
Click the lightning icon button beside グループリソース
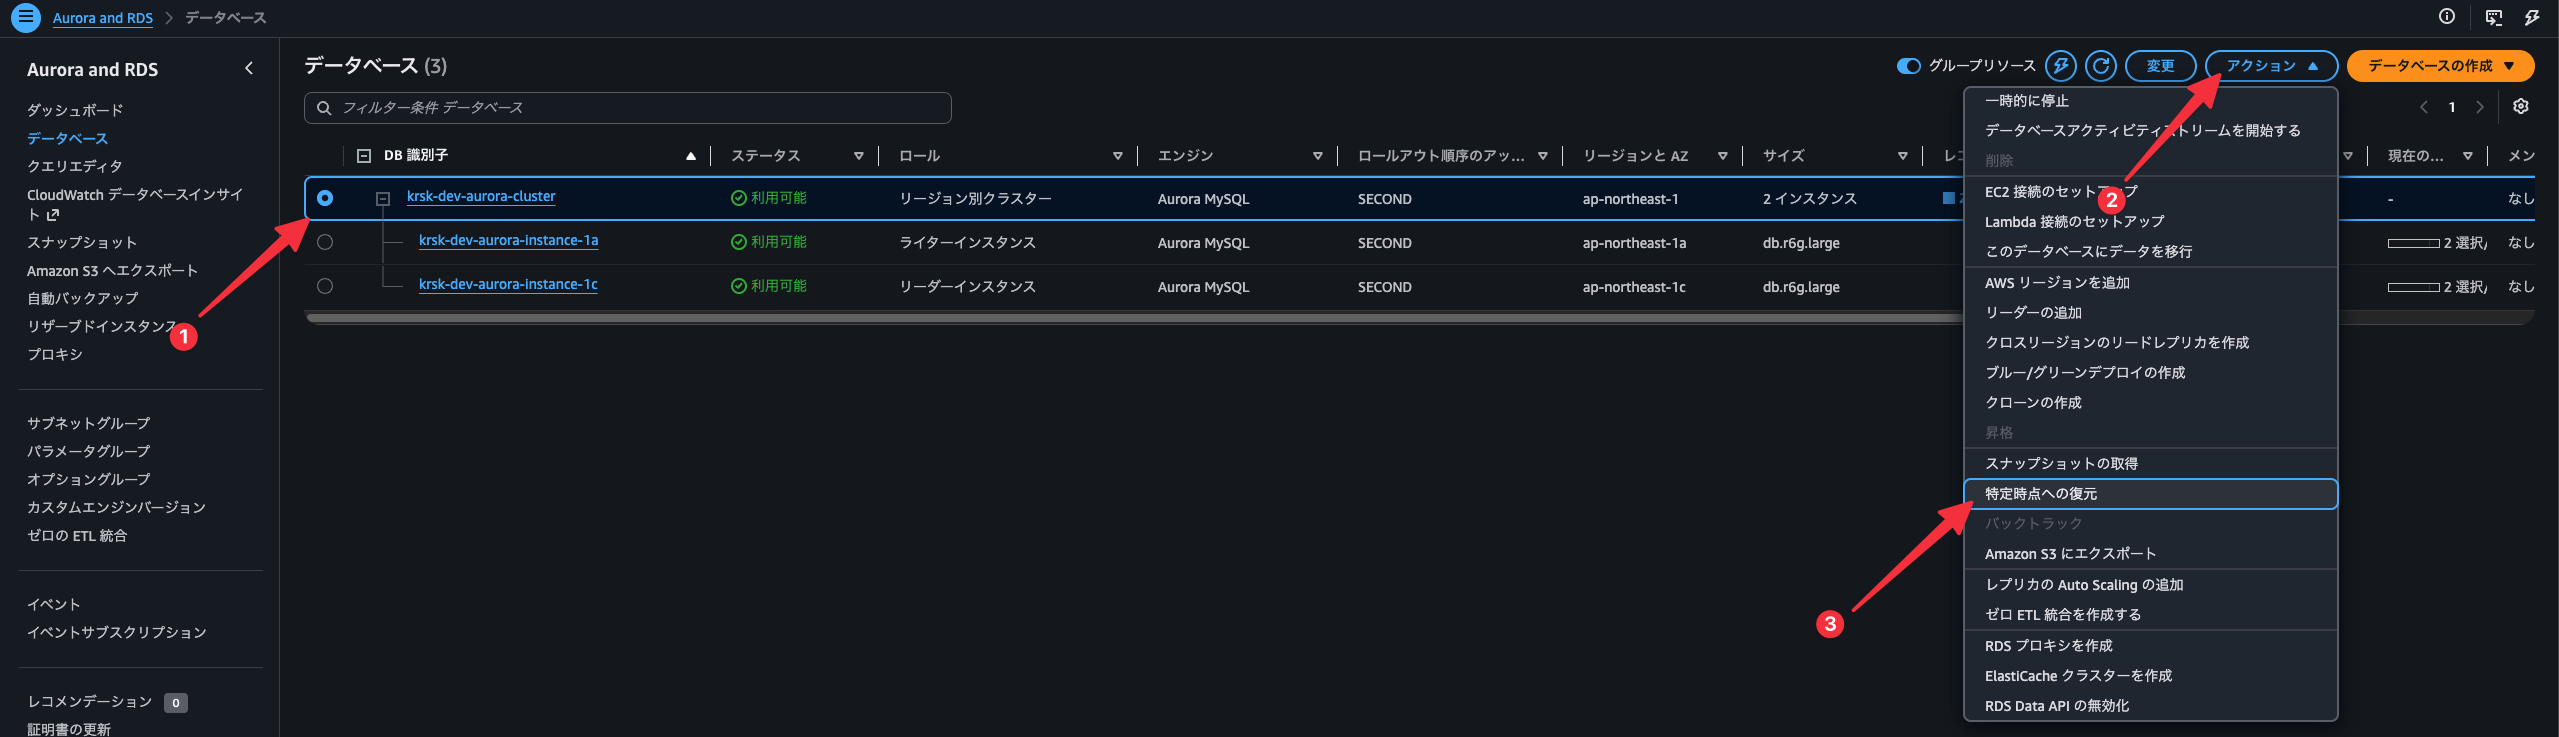(x=2060, y=66)
